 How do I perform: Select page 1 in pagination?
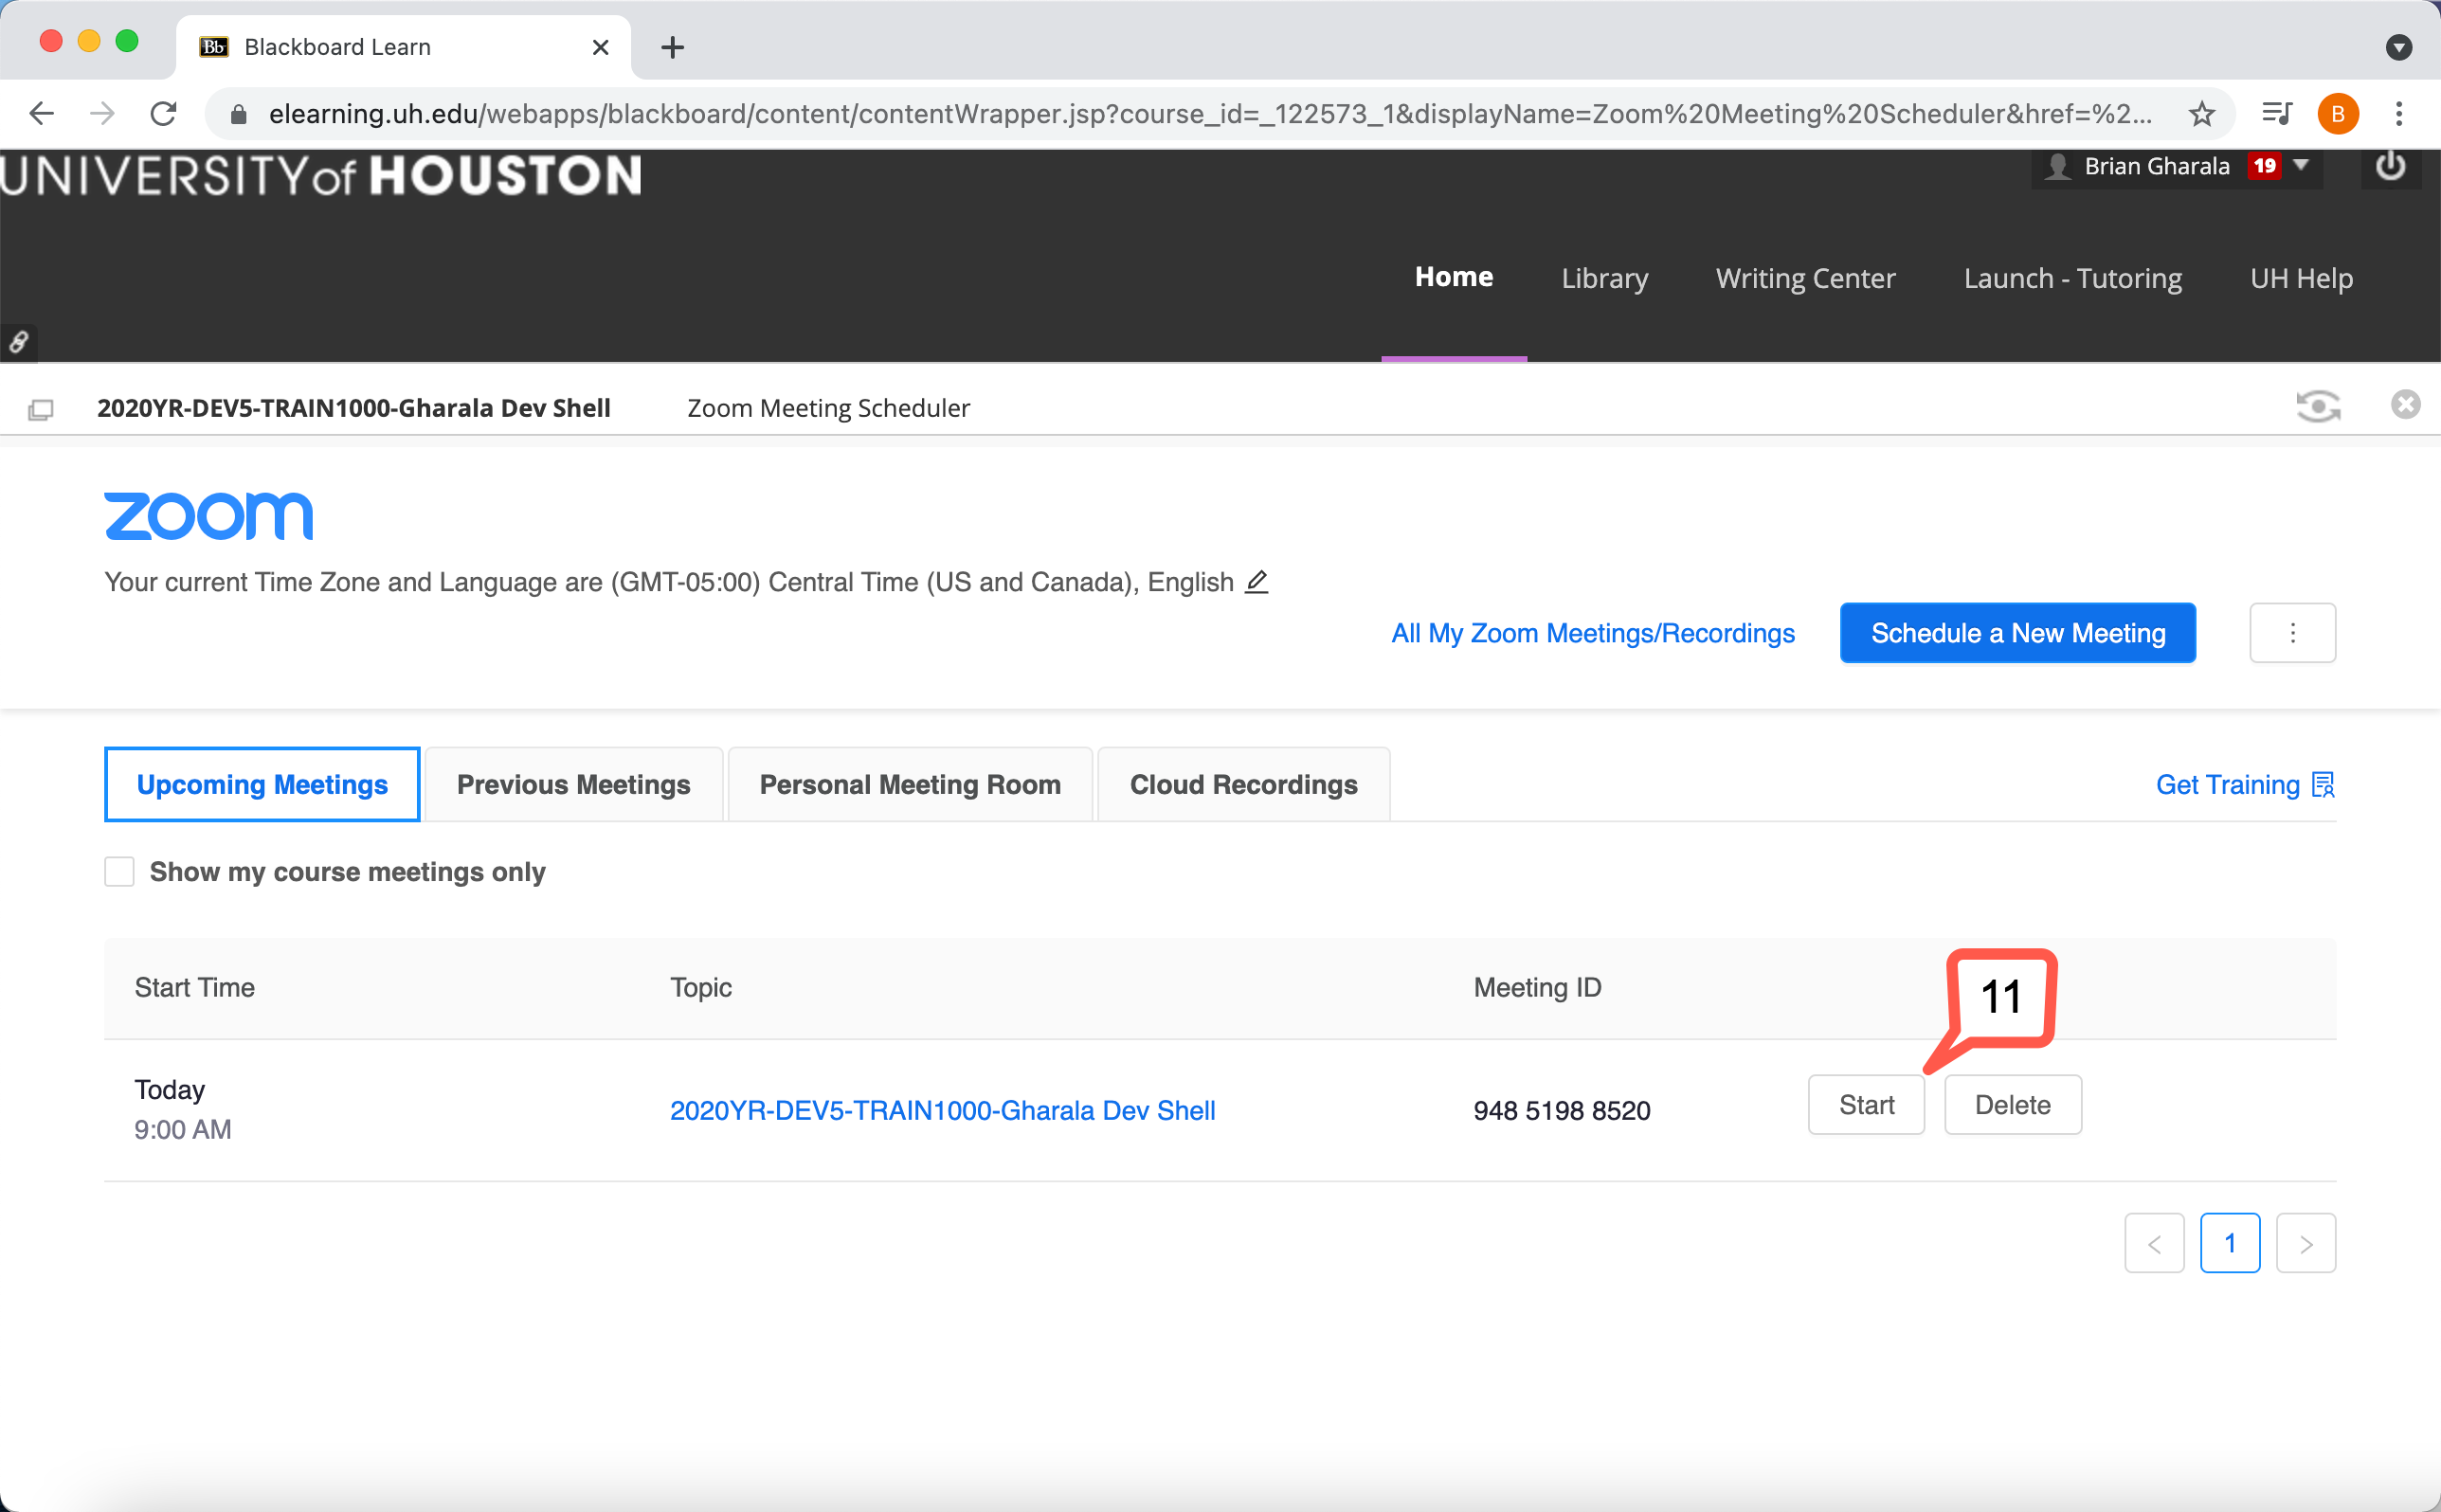coord(2230,1243)
